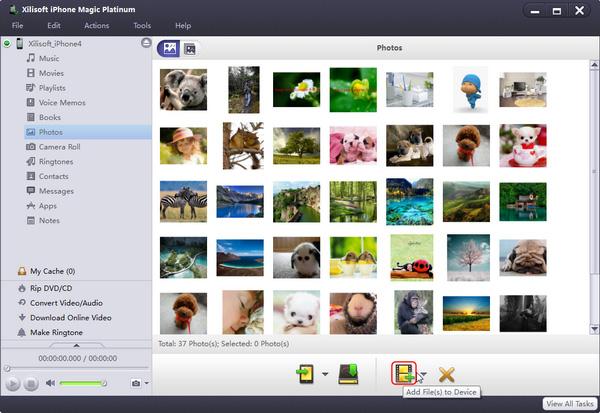
Task: Select the koala photo thumbnail
Action: [184, 88]
